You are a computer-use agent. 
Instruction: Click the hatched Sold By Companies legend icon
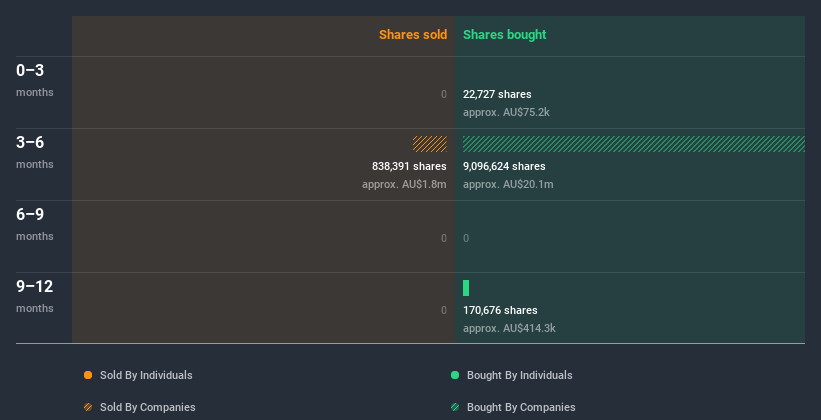[88, 407]
